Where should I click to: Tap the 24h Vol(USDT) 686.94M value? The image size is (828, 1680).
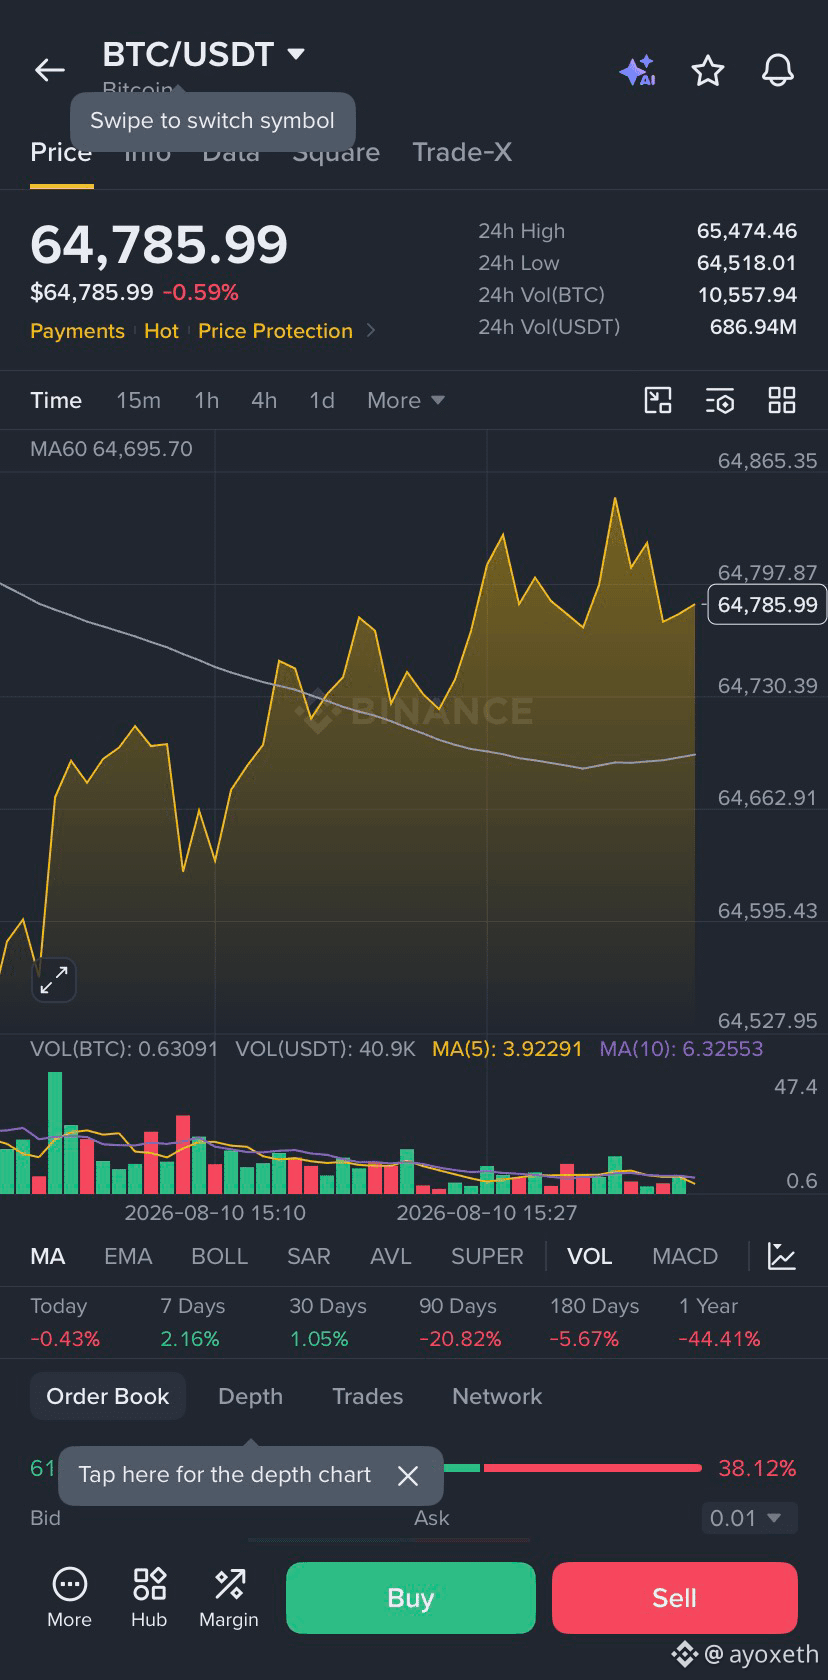pos(753,327)
